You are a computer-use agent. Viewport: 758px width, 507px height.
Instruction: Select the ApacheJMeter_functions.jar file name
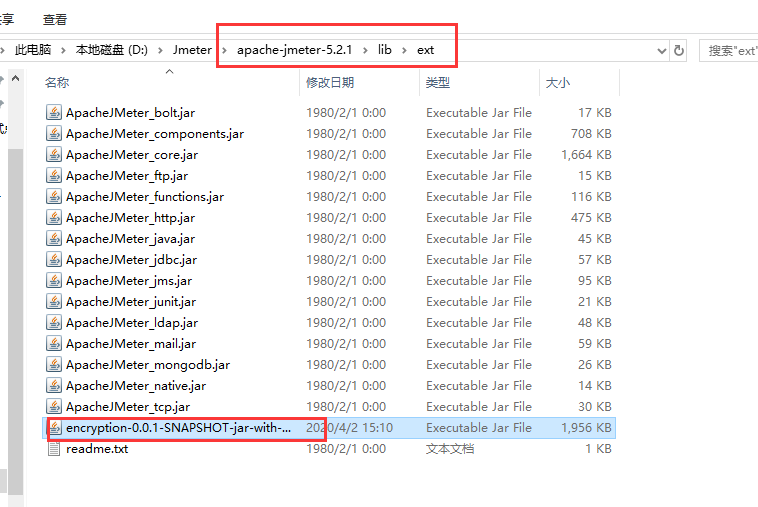(144, 197)
